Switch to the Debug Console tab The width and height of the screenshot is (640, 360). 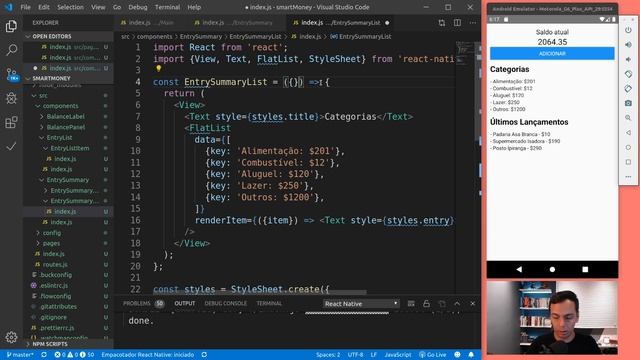(x=225, y=304)
